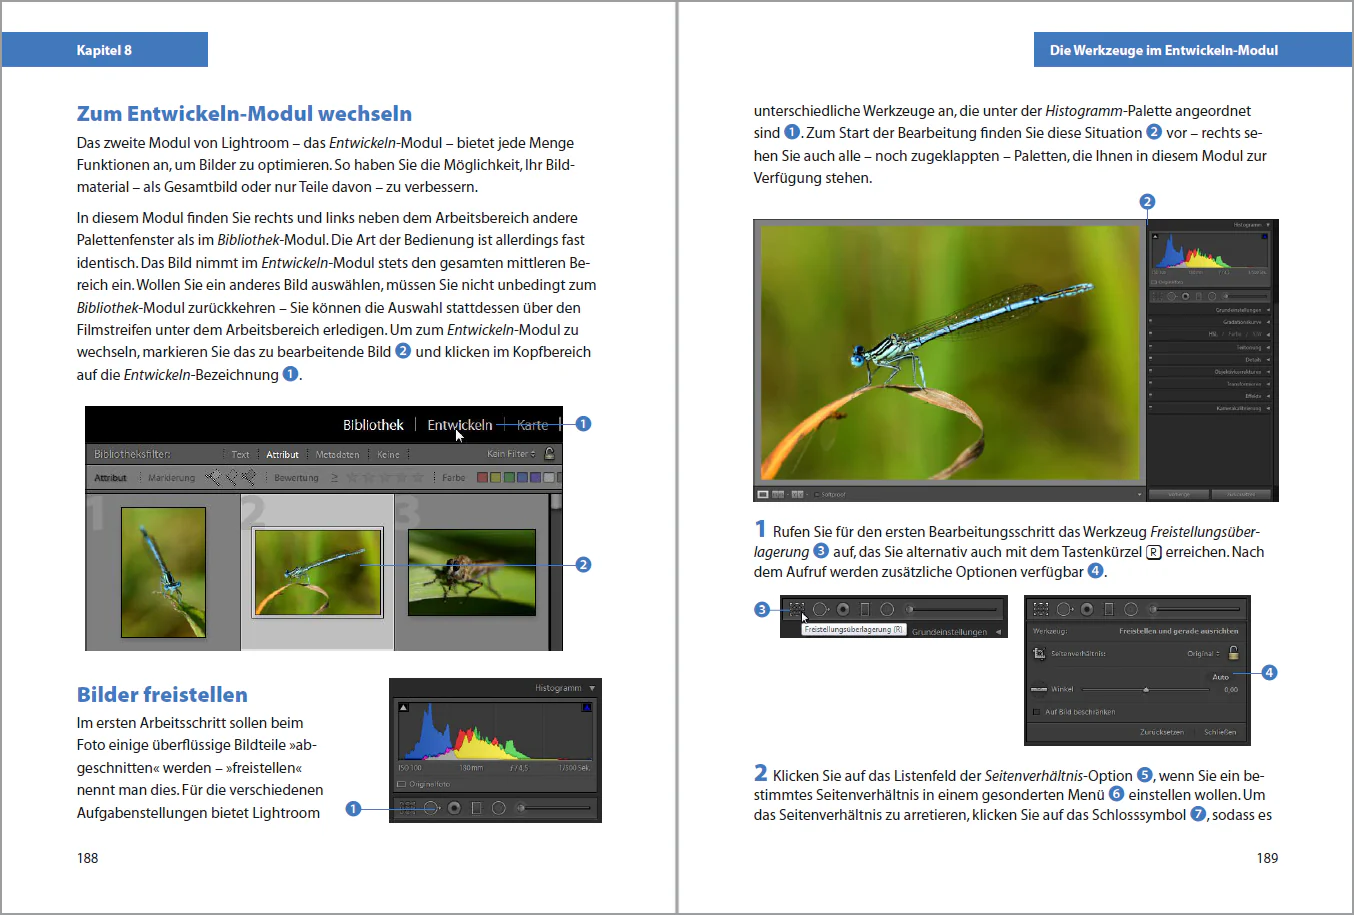
Task: Click the Winkel angle slider handle
Action: click(x=1146, y=689)
